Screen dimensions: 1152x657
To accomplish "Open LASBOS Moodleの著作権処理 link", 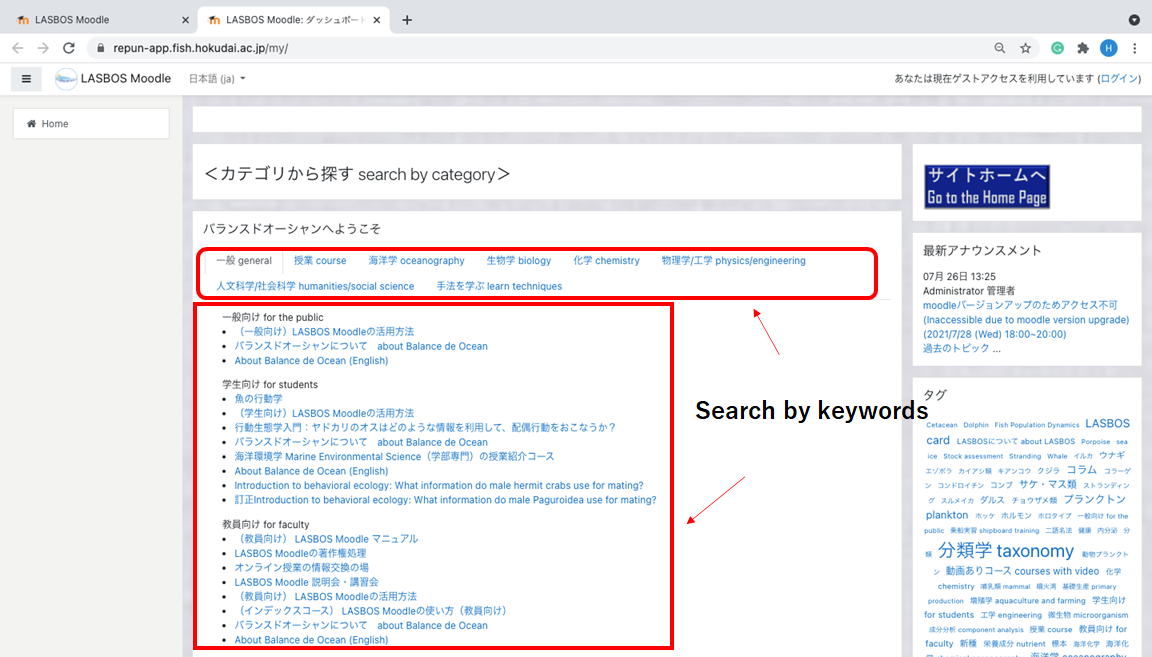I will point(300,553).
